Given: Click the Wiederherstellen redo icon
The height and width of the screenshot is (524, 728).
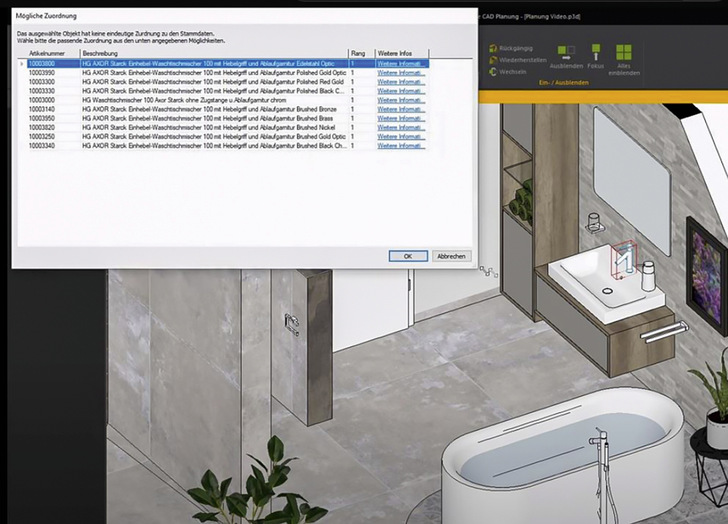Looking at the screenshot, I should tap(493, 60).
